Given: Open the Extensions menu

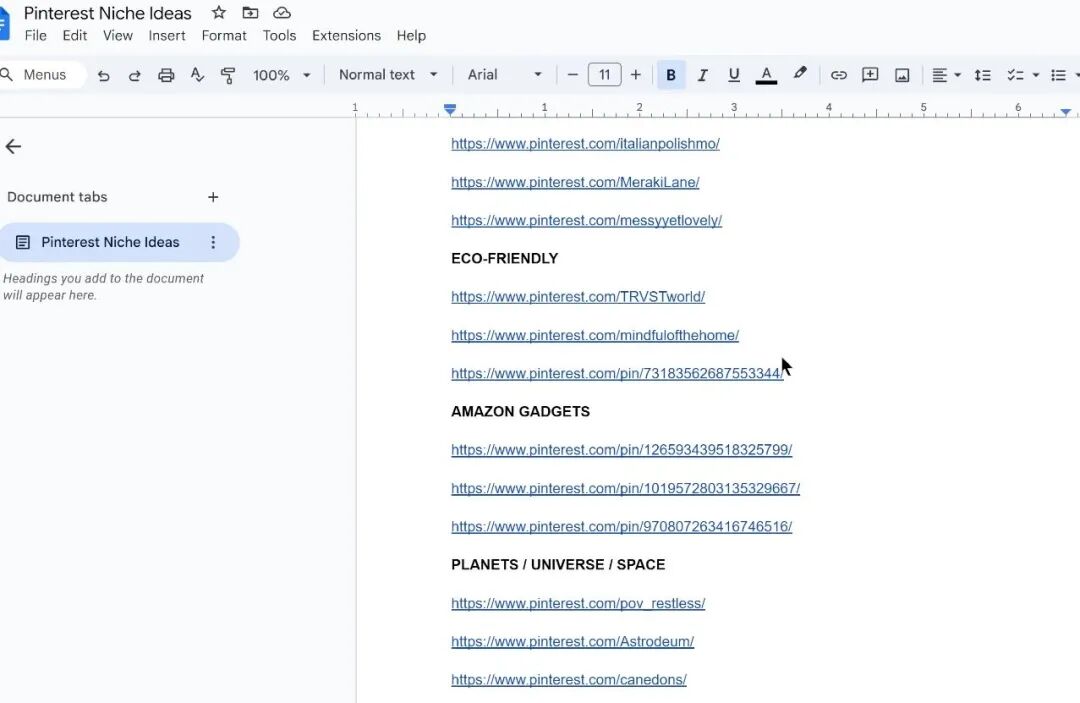Looking at the screenshot, I should pos(346,36).
